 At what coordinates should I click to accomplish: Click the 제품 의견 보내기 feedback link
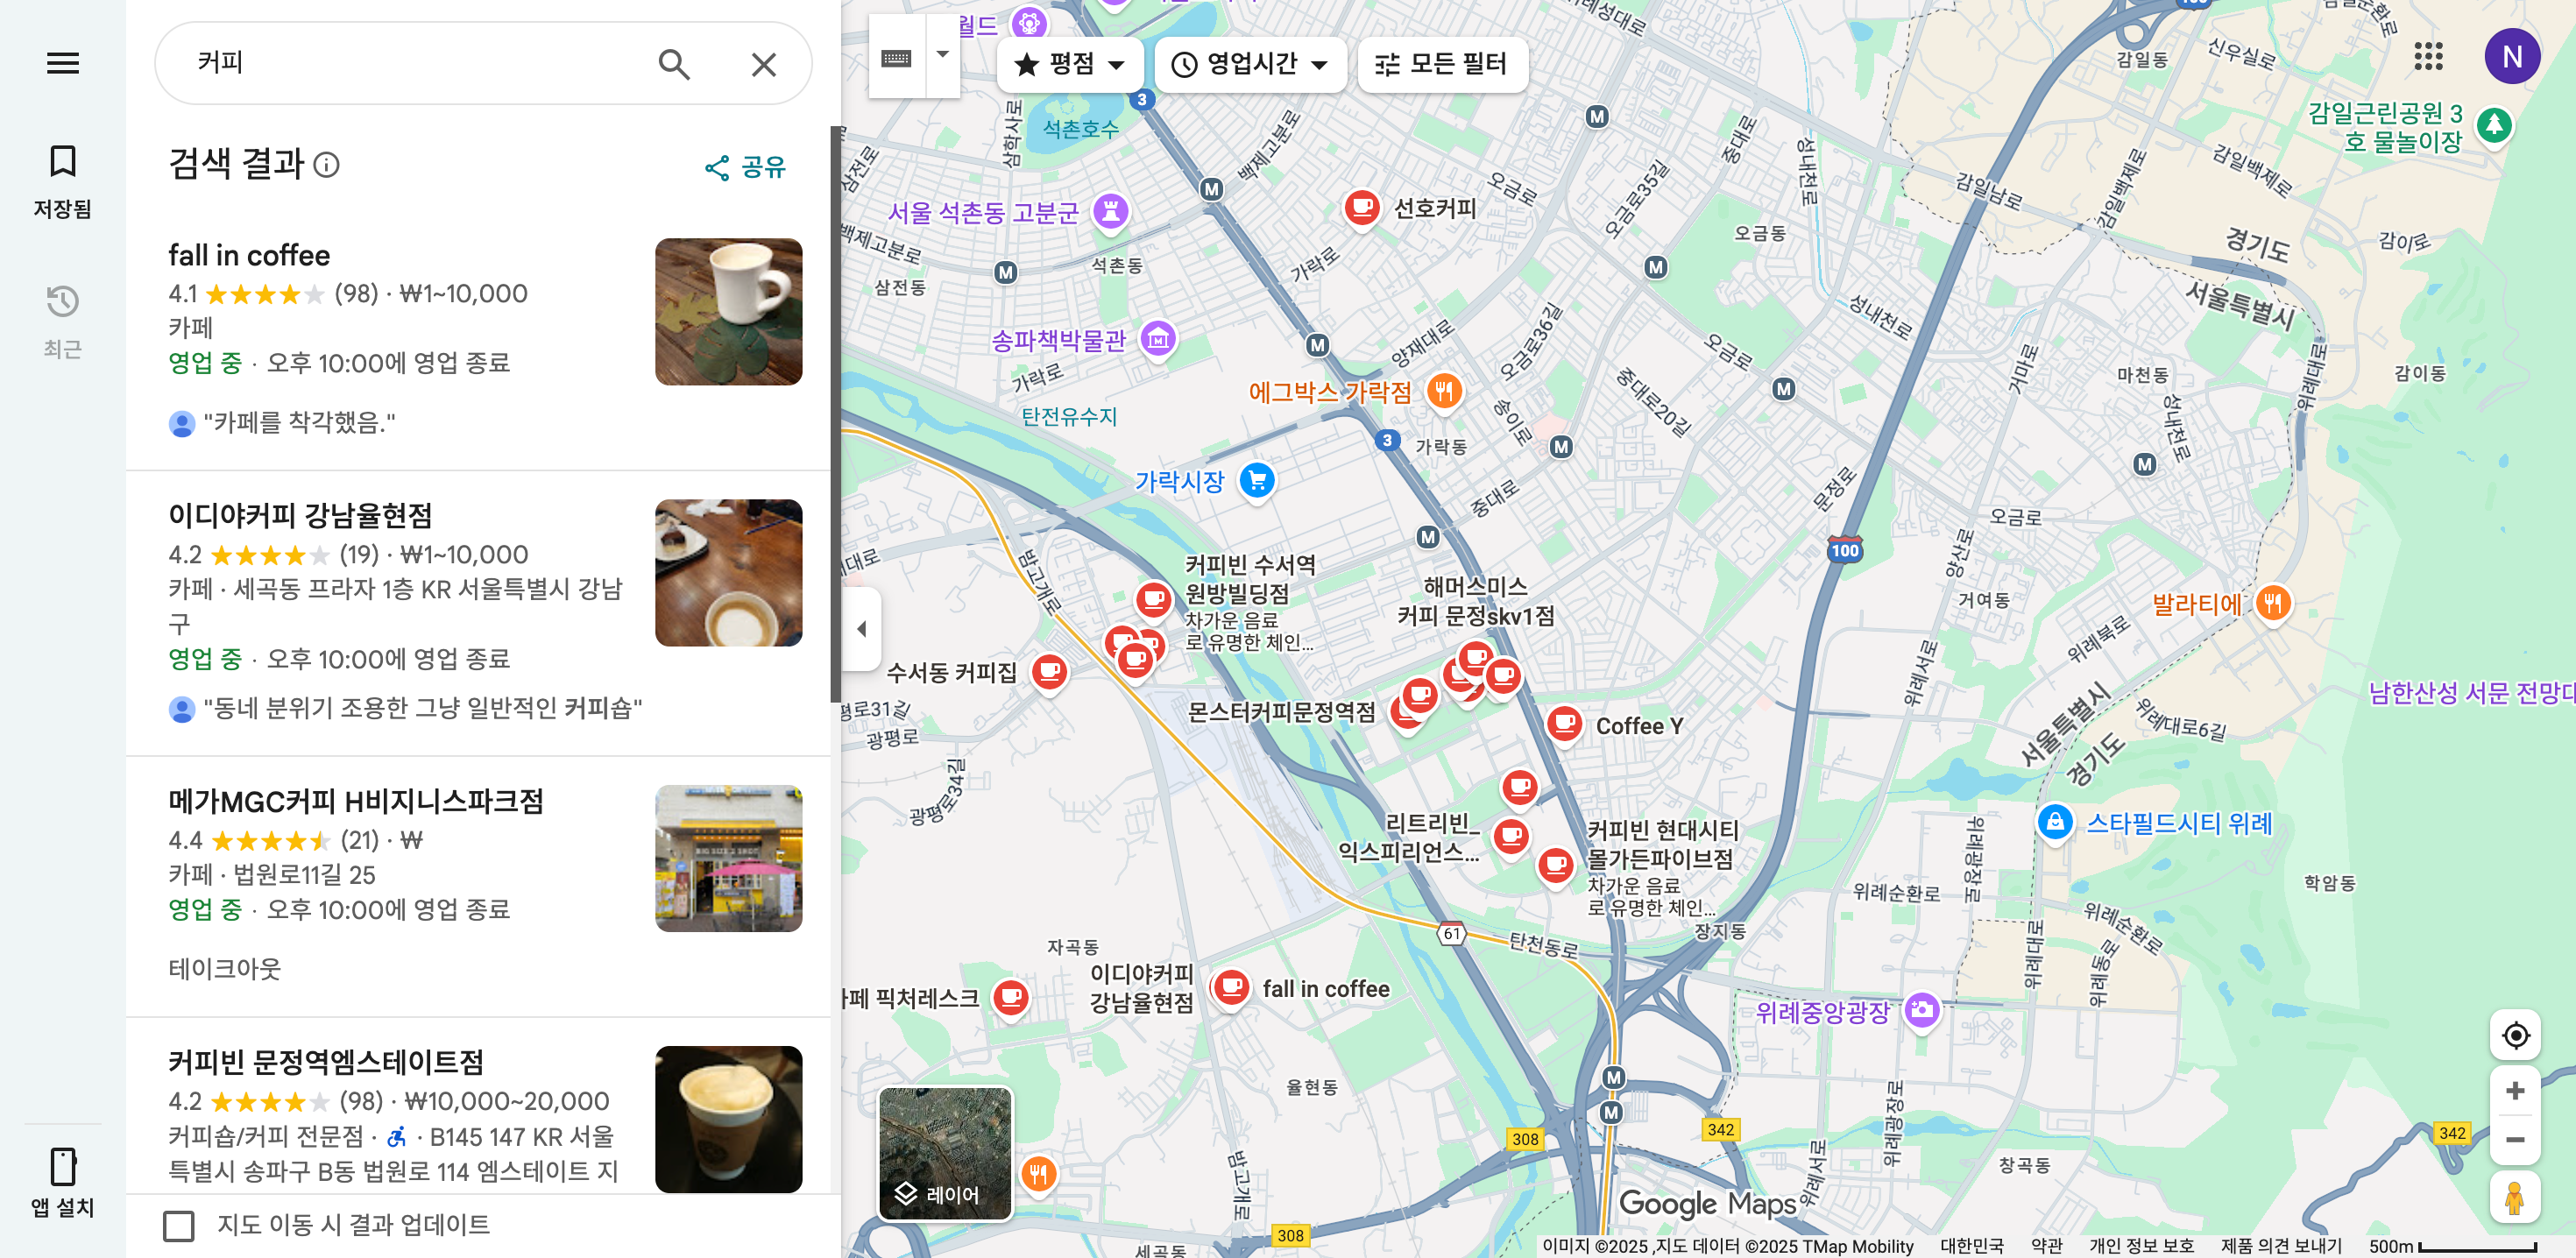[x=2281, y=1246]
